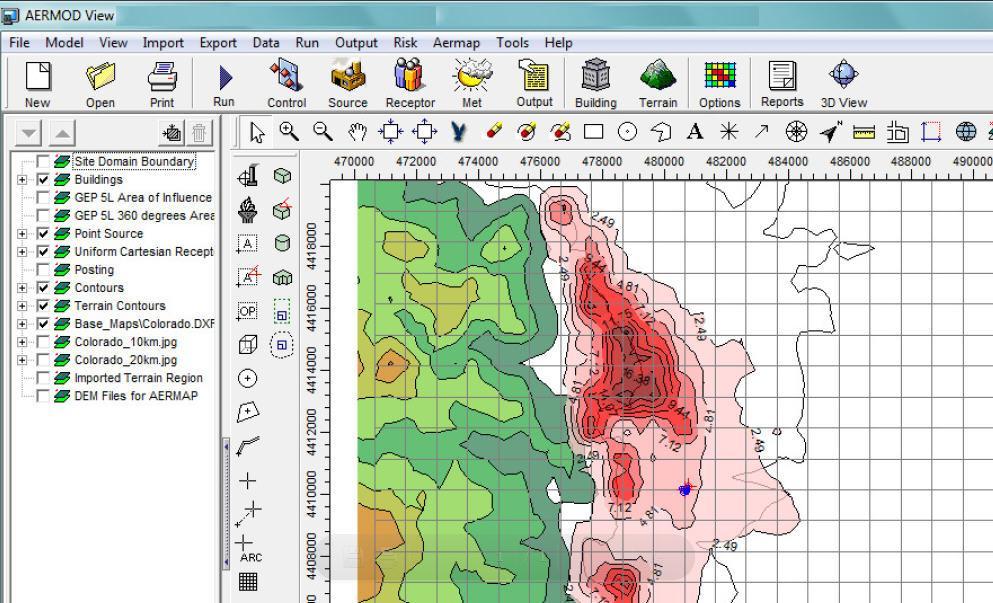Viewport: 993px width, 603px height.
Task: Select the zoom in magnifier tool
Action: click(x=289, y=132)
